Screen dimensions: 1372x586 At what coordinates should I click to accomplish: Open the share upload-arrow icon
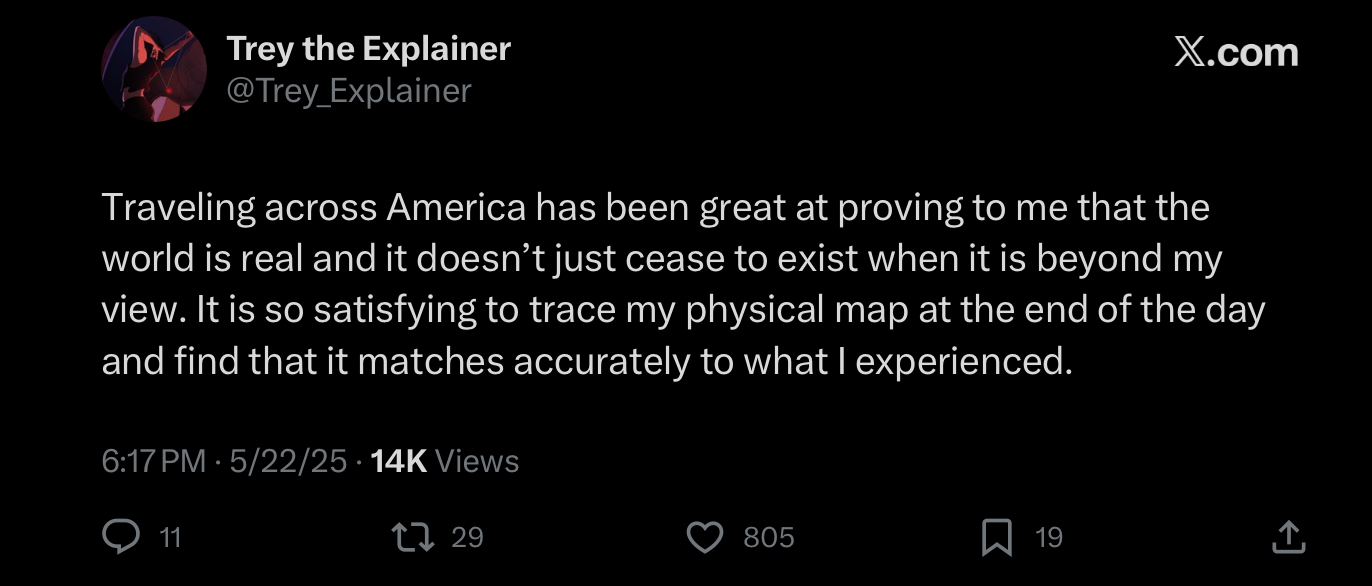pos(1288,538)
